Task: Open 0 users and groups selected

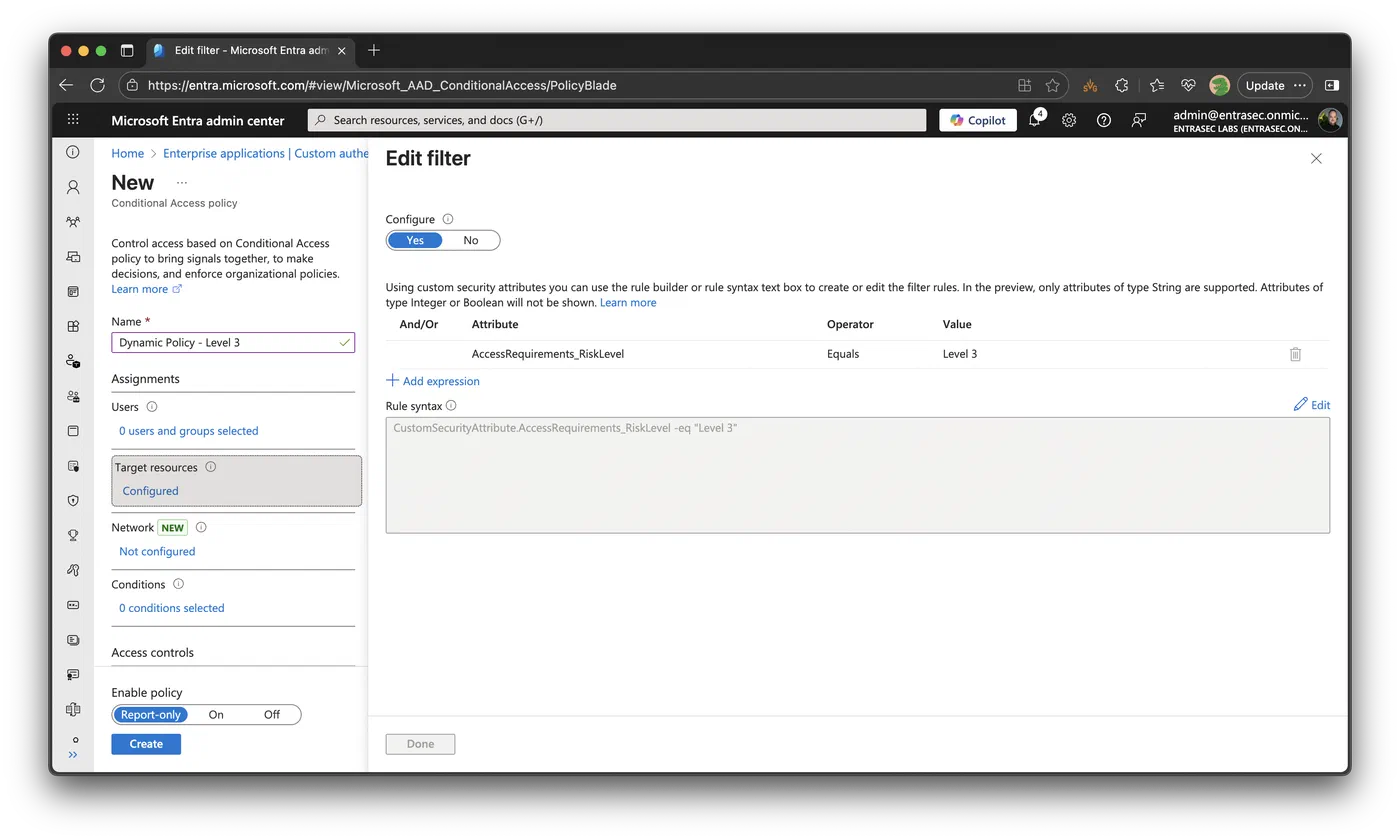Action: [x=189, y=431]
